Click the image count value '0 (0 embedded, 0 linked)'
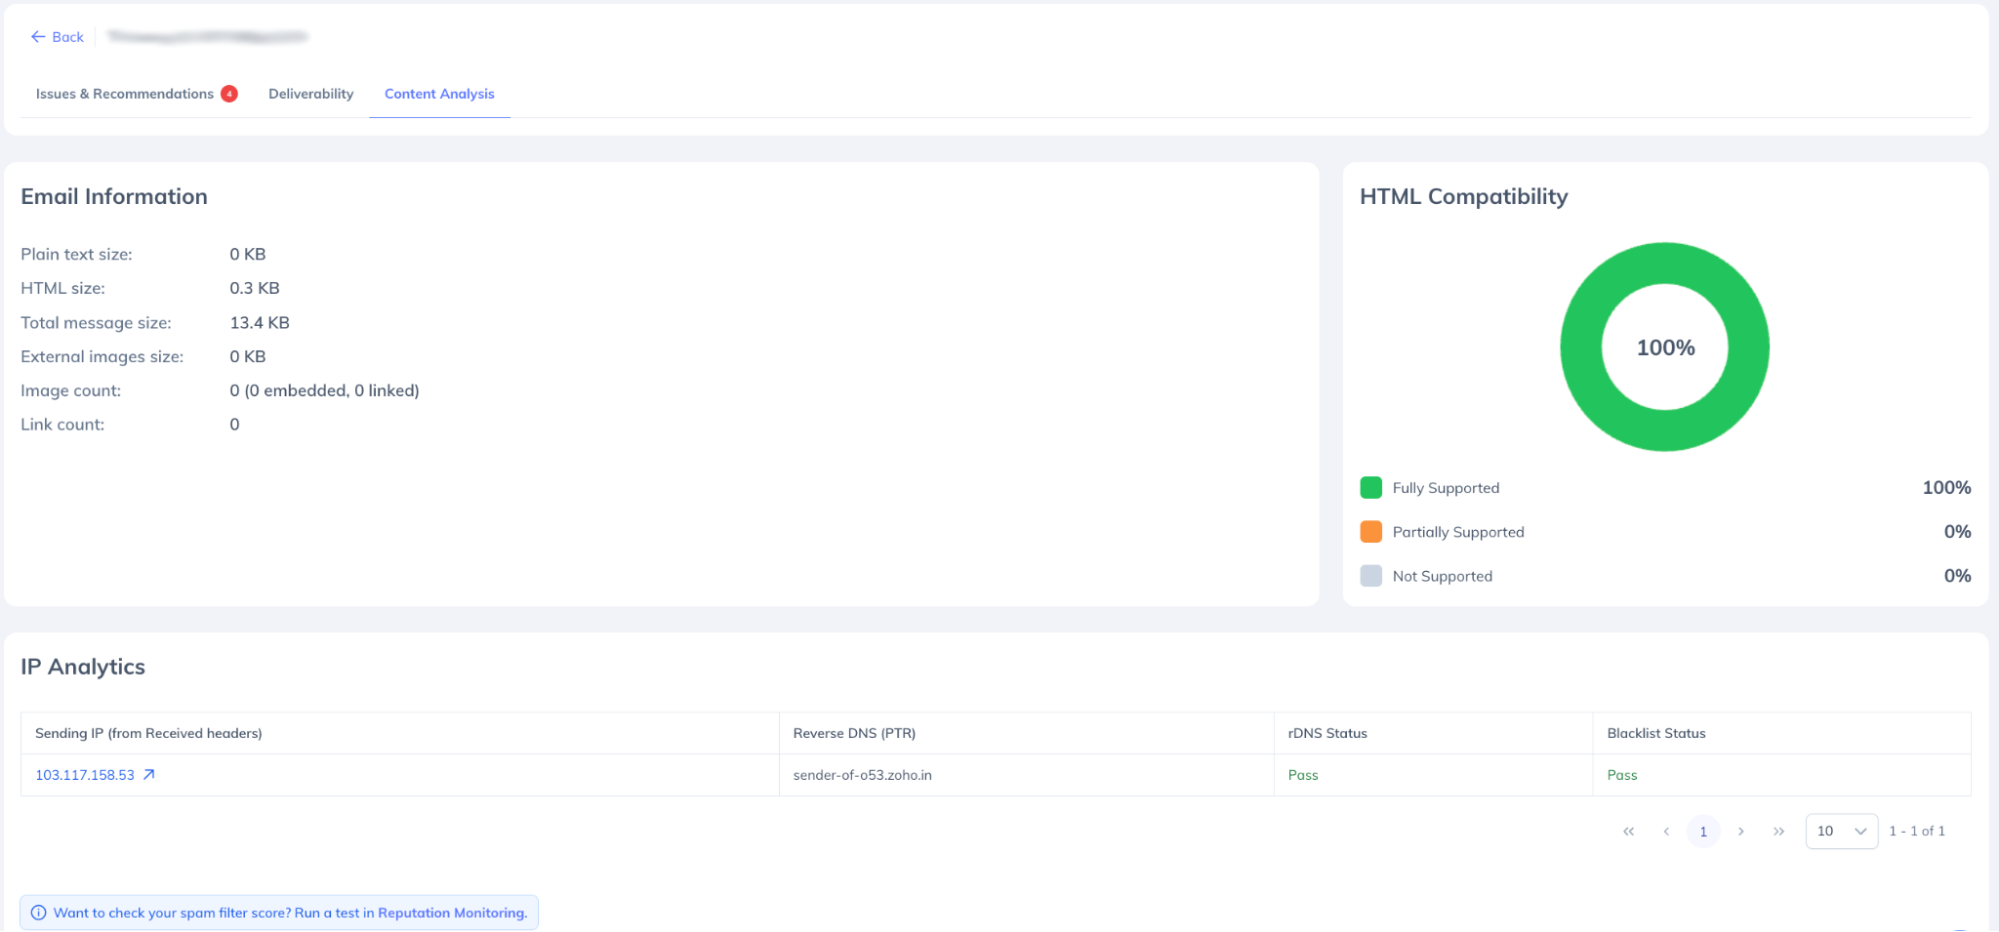The image size is (1999, 932). pos(325,391)
